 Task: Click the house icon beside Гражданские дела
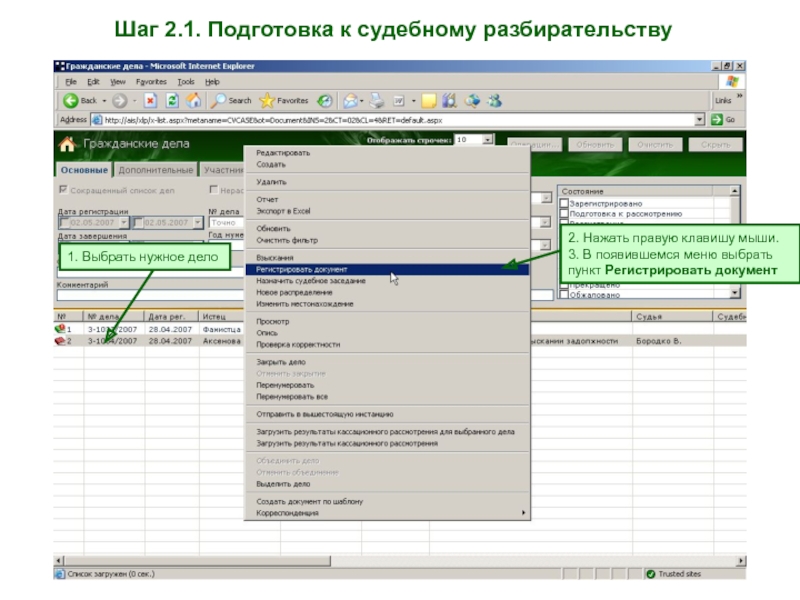coord(67,144)
